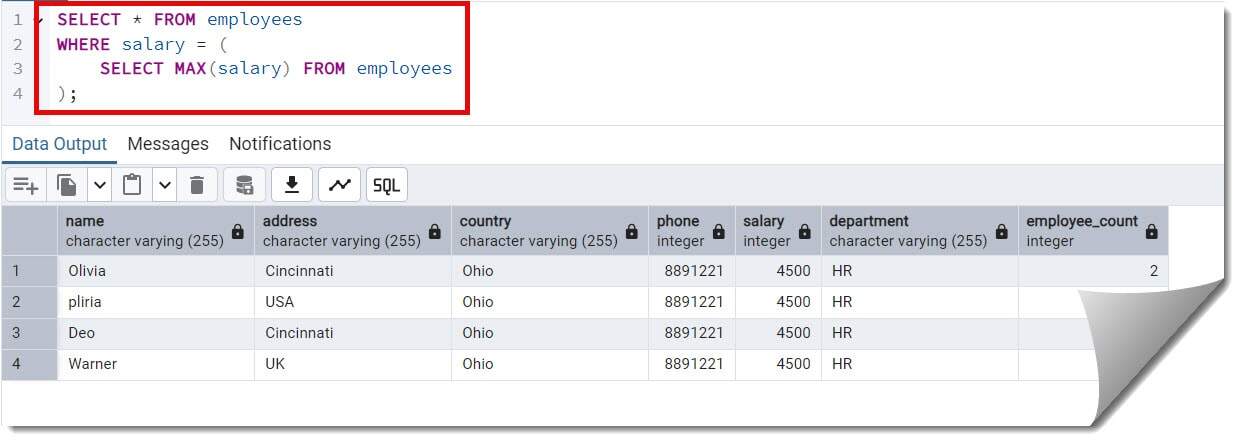This screenshot has height=441, width=1239.
Task: Click the employee_count value 2
Action: click(1093, 271)
